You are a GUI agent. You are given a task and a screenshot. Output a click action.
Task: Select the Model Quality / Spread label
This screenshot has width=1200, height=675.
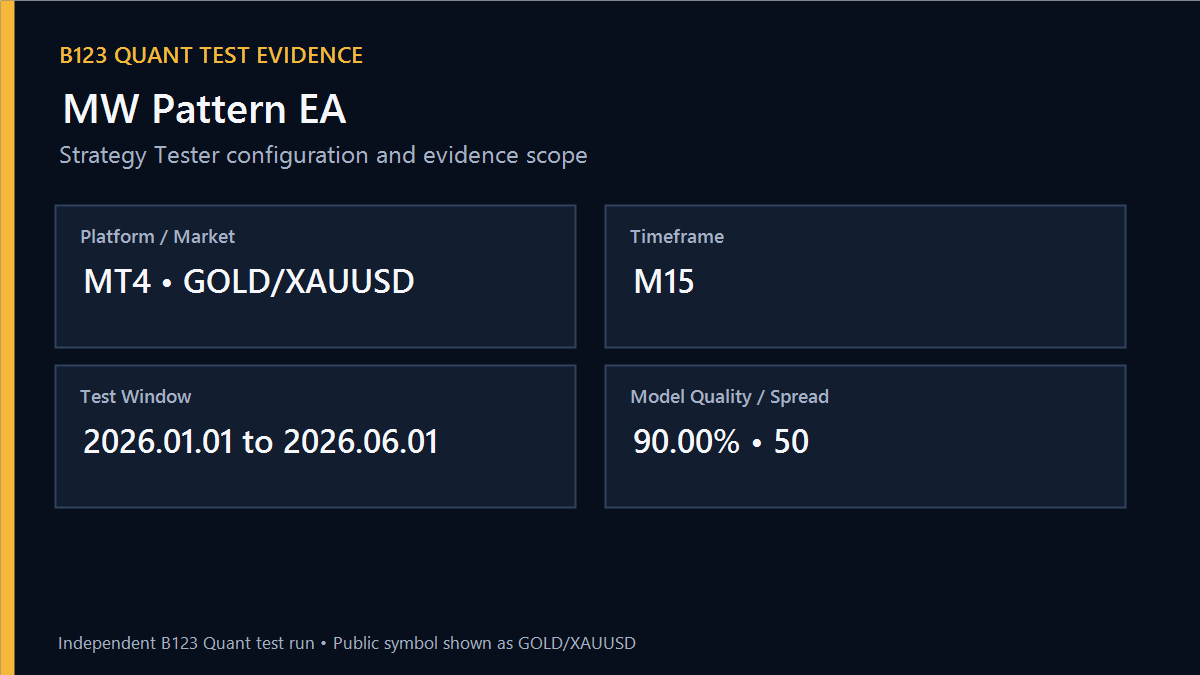click(730, 397)
